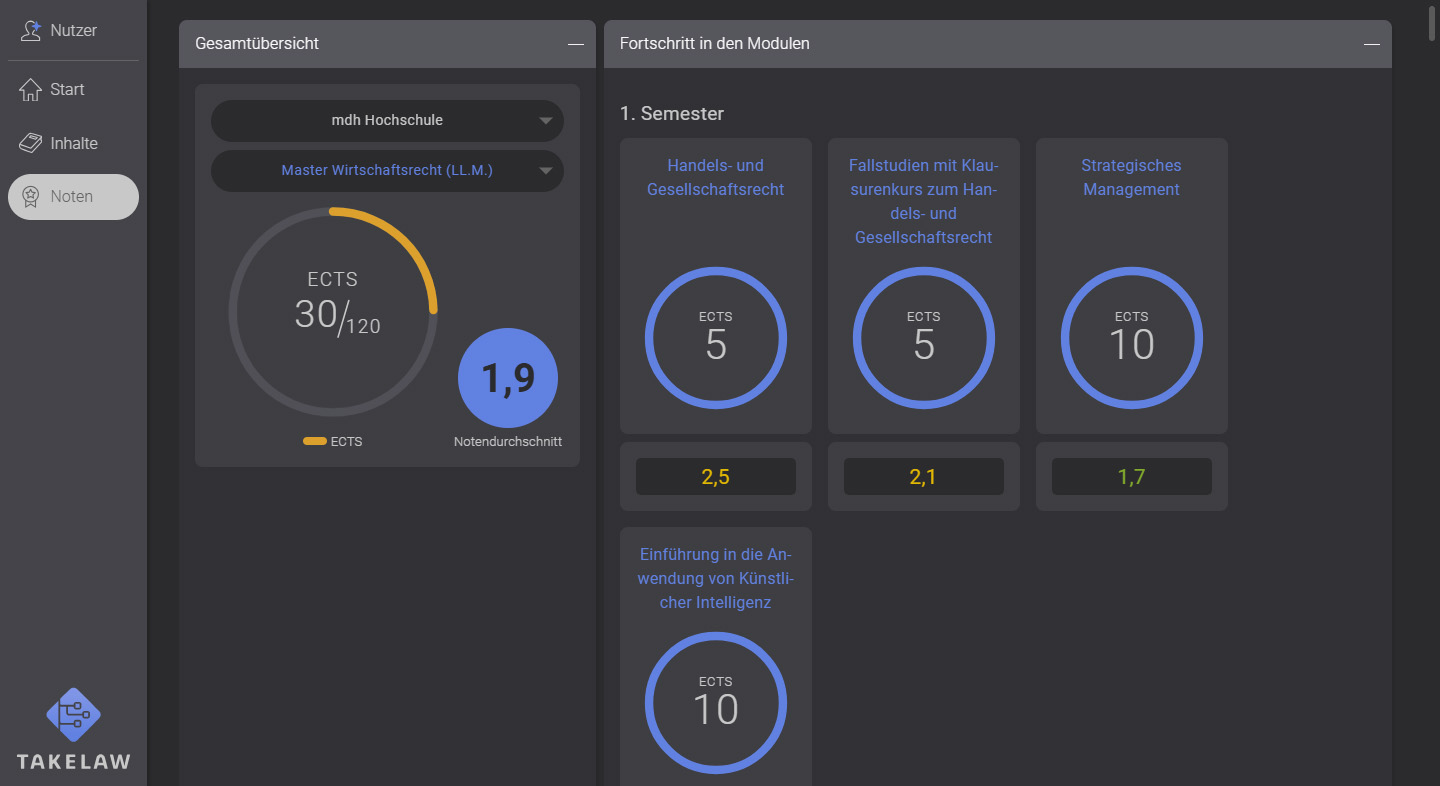Click the TAKELAW logo icon

pos(73,715)
